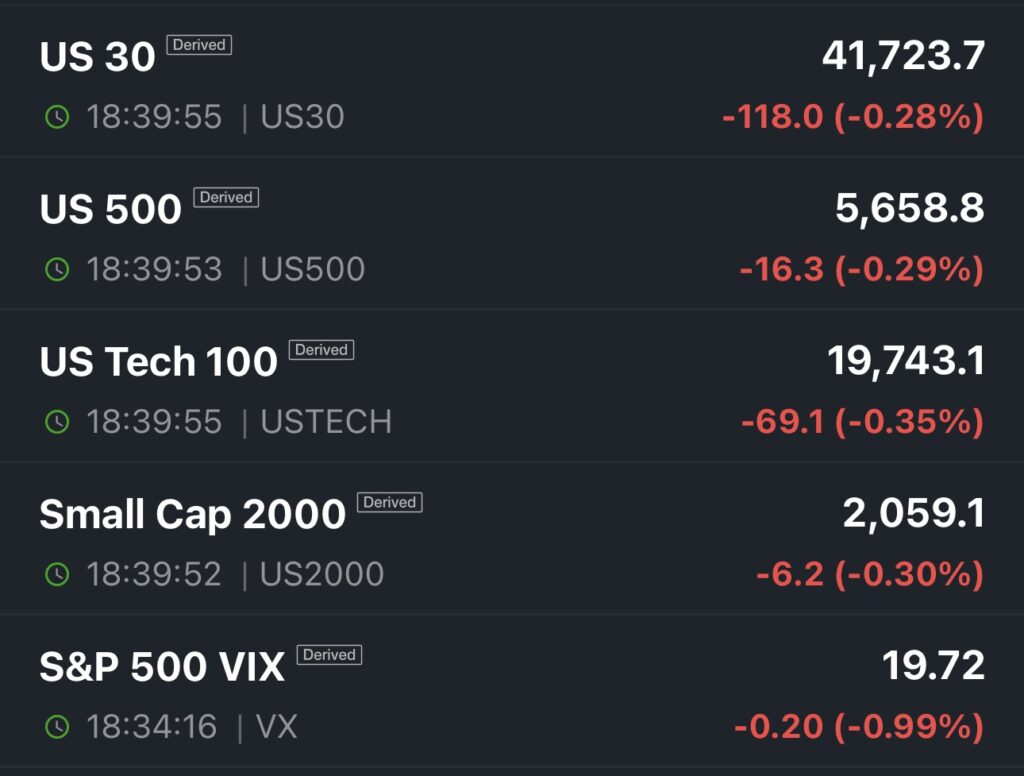Click the Derived badge next to US 30
Image resolution: width=1024 pixels, height=776 pixels.
(x=199, y=45)
